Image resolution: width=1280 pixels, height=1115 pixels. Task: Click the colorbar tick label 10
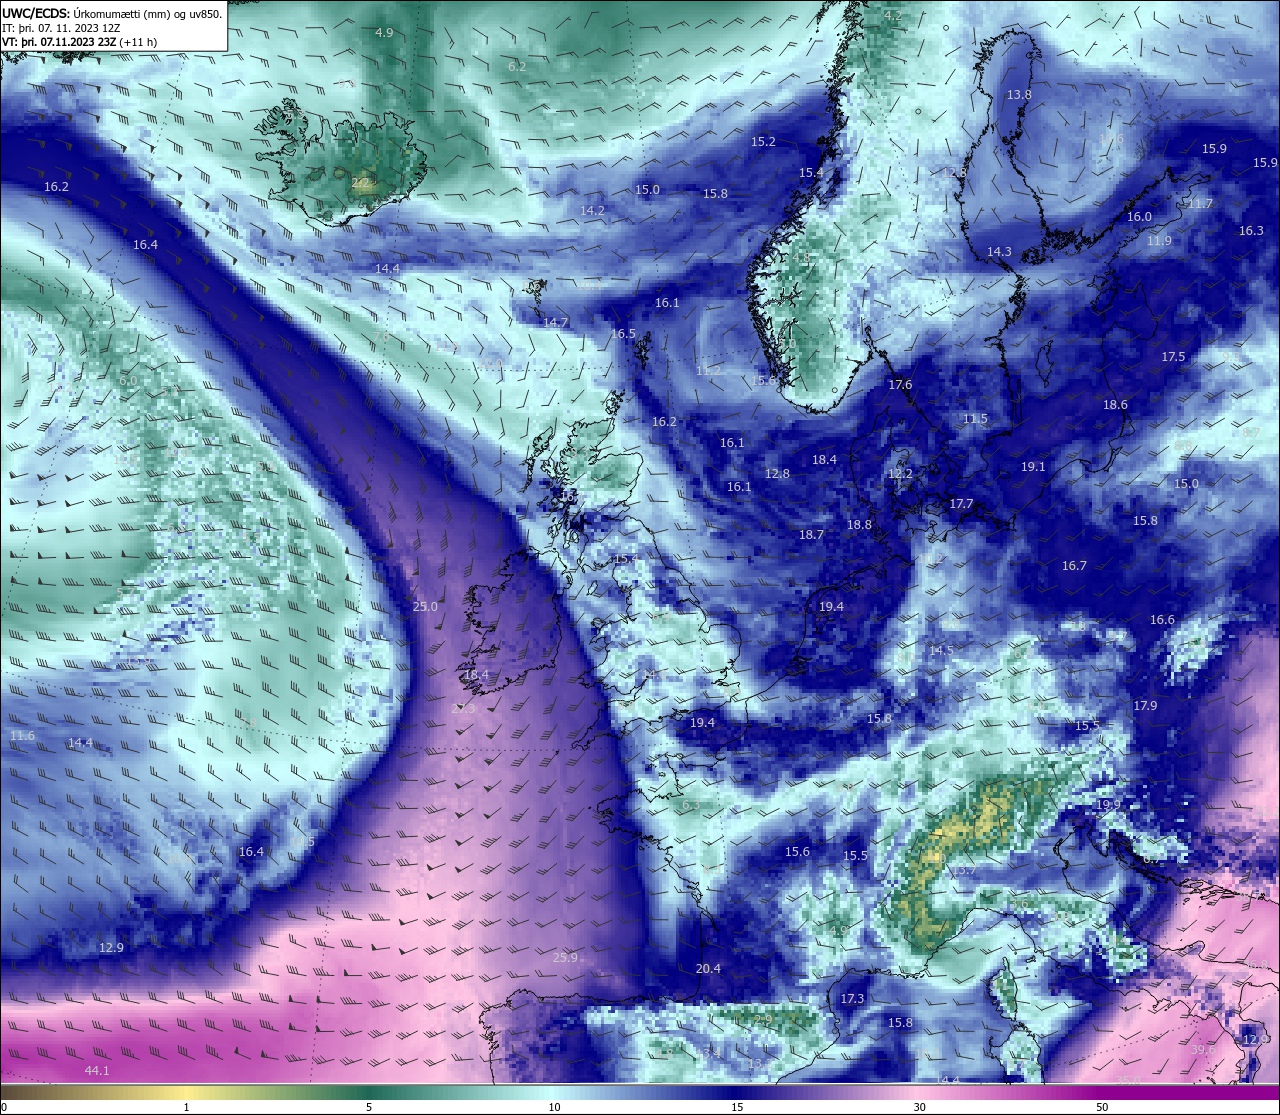[x=554, y=1107]
